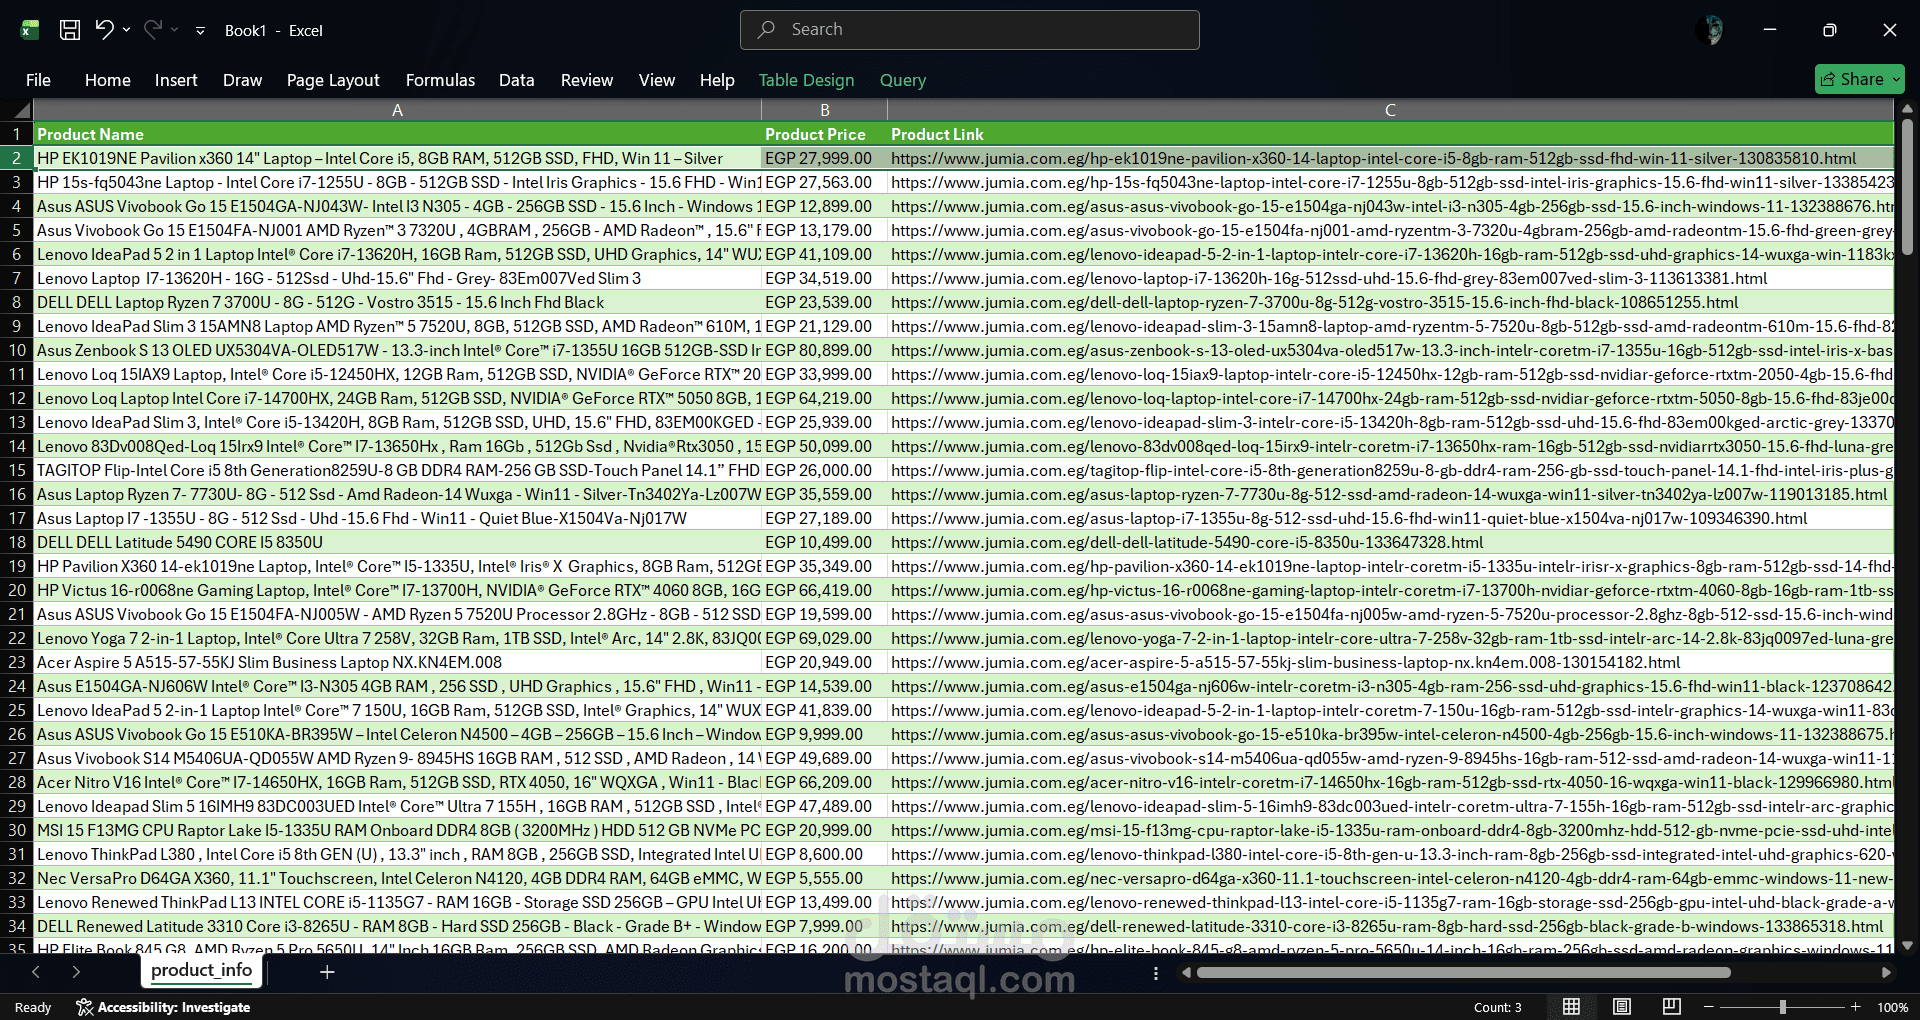Select the price cell EGP 27,999.00
The image size is (1920, 1020).
(825, 158)
